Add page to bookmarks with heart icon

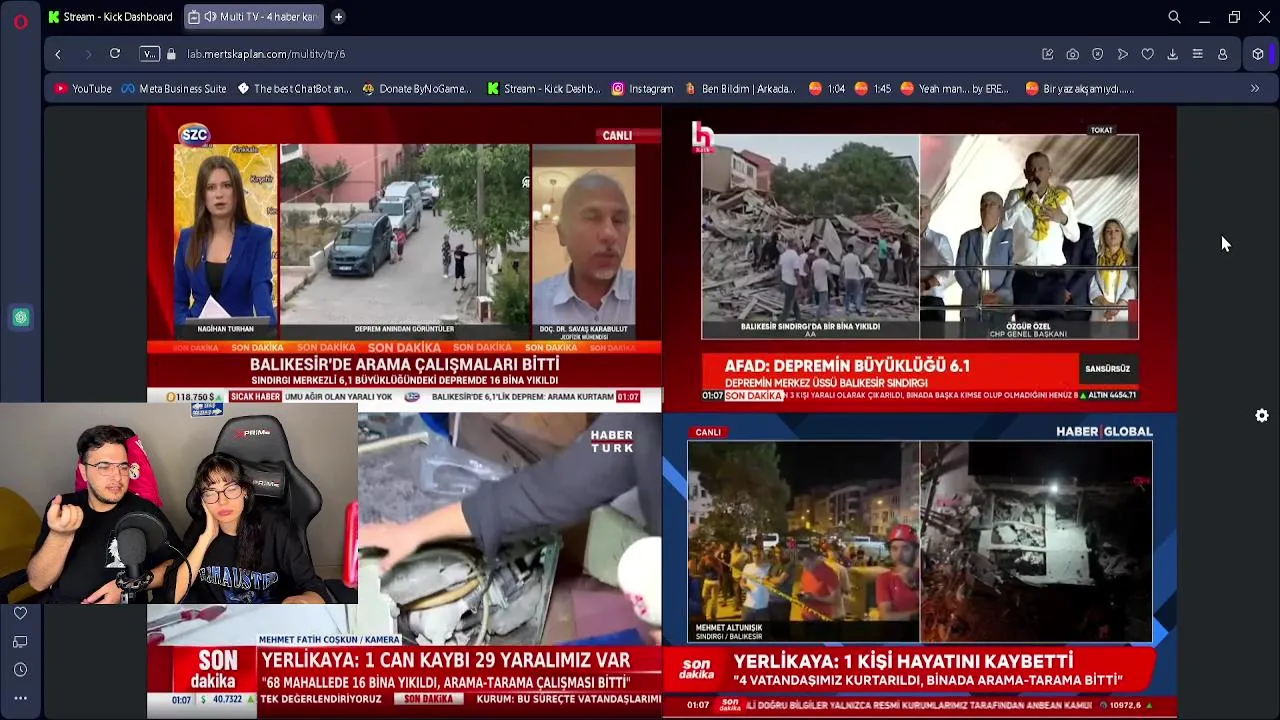[1147, 54]
